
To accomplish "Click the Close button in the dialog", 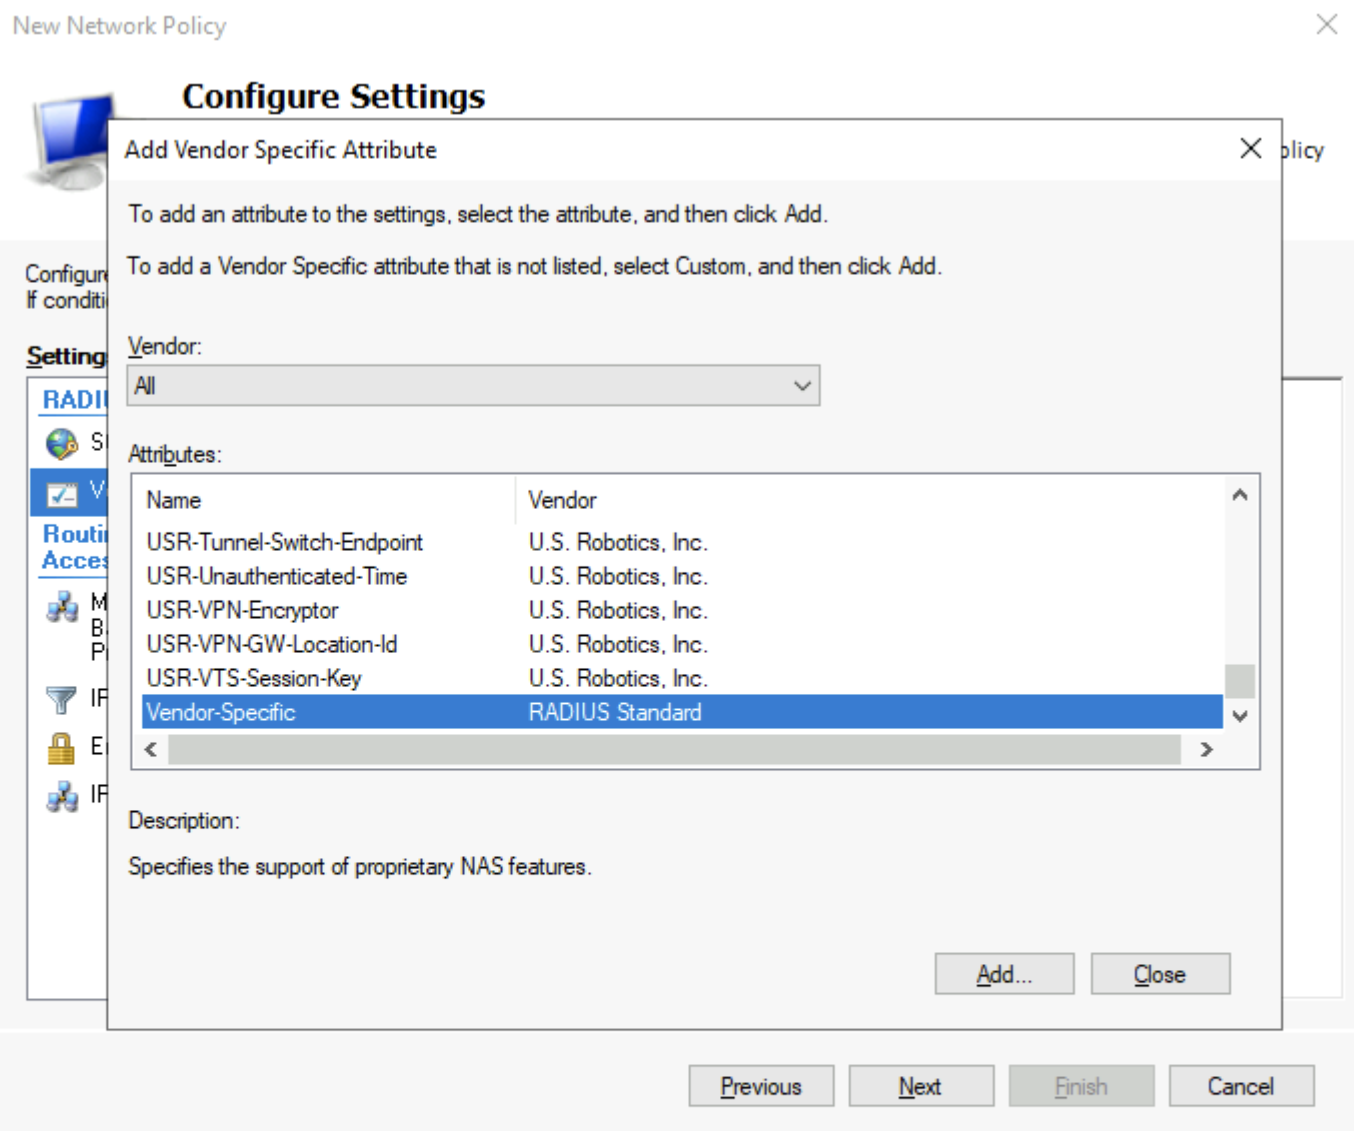I will [x=1160, y=974].
